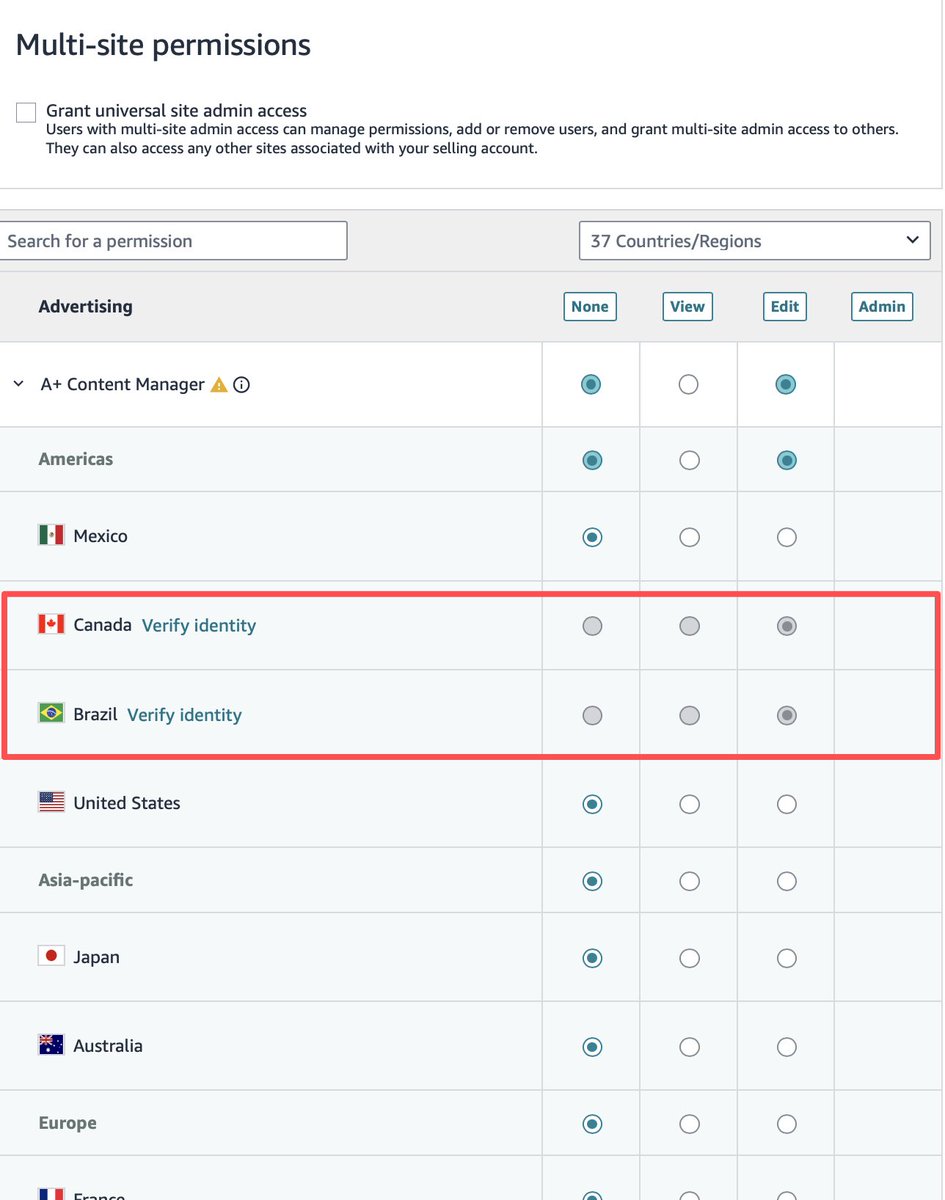Select View permission for Australia
Image resolution: width=945 pixels, height=1200 pixels.
pos(689,1046)
